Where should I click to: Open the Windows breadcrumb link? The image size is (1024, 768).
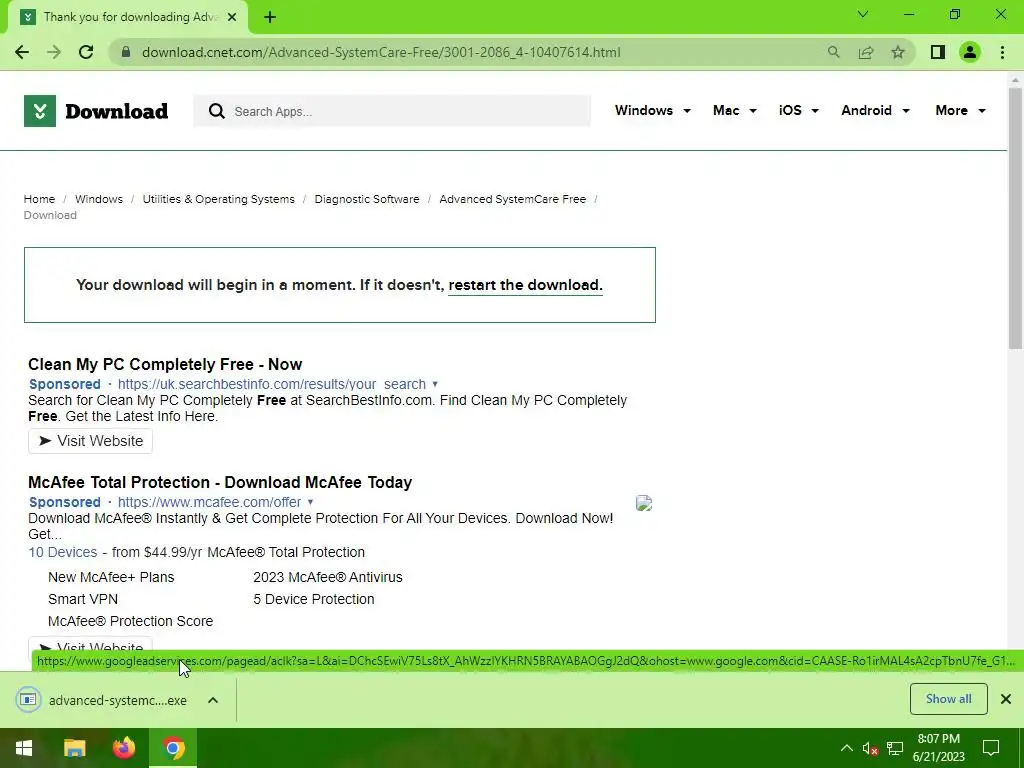(99, 199)
